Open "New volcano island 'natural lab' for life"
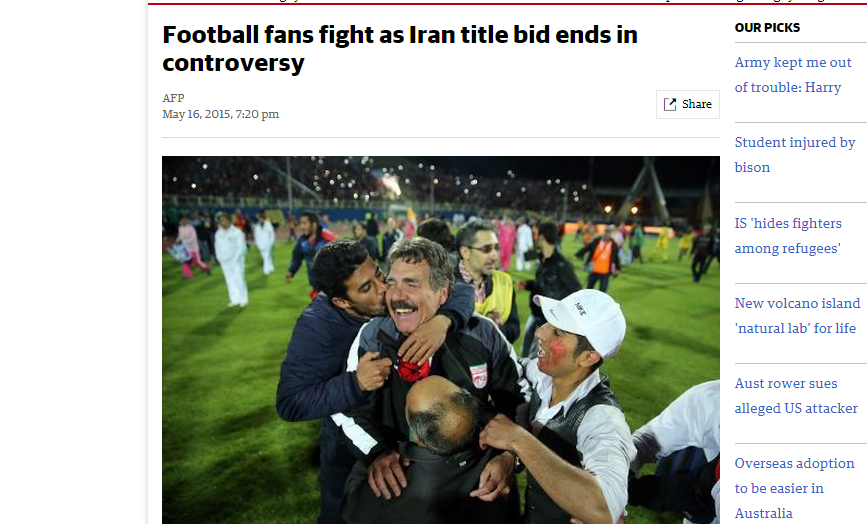This screenshot has height=524, width=867. click(x=797, y=316)
